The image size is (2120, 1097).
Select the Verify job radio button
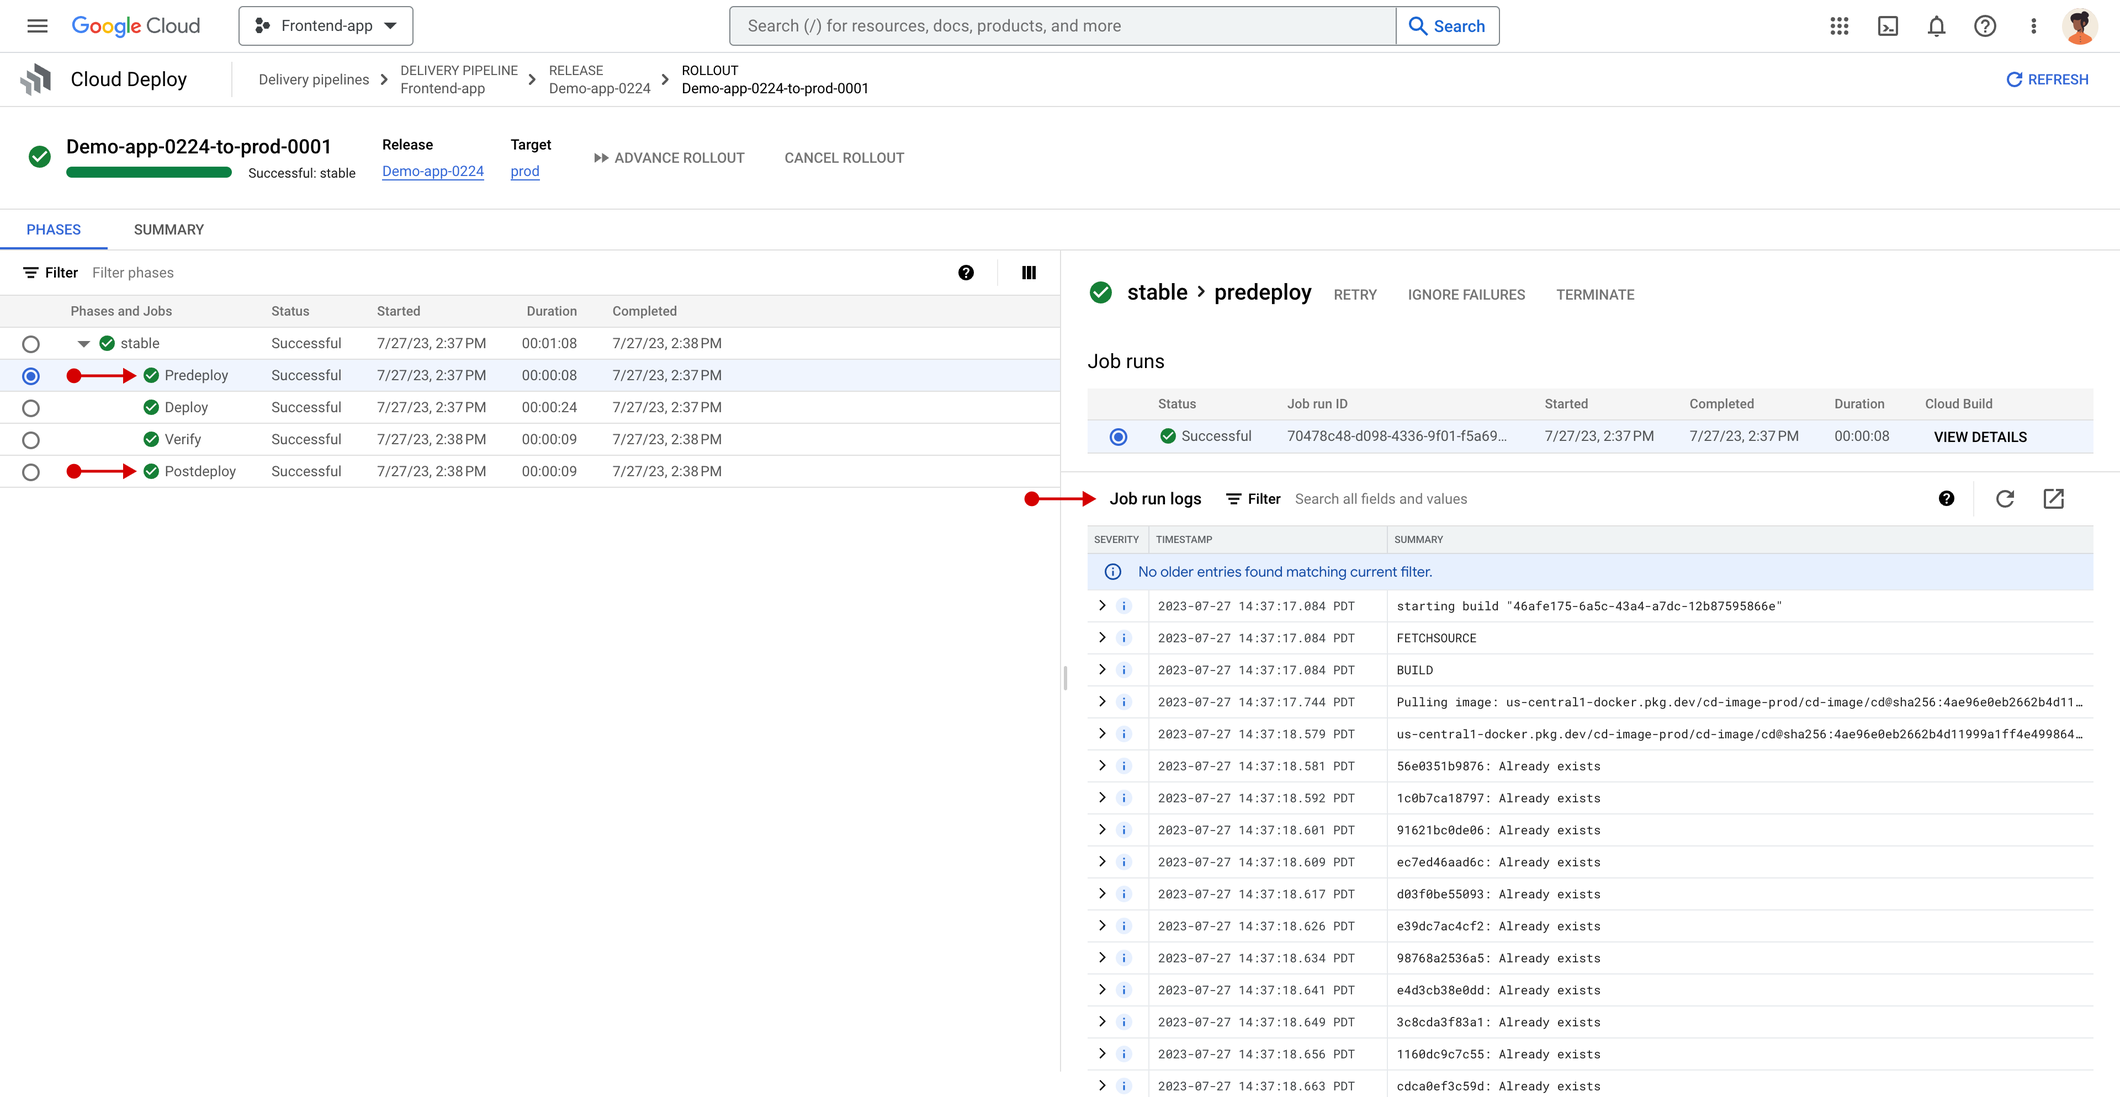[31, 440]
